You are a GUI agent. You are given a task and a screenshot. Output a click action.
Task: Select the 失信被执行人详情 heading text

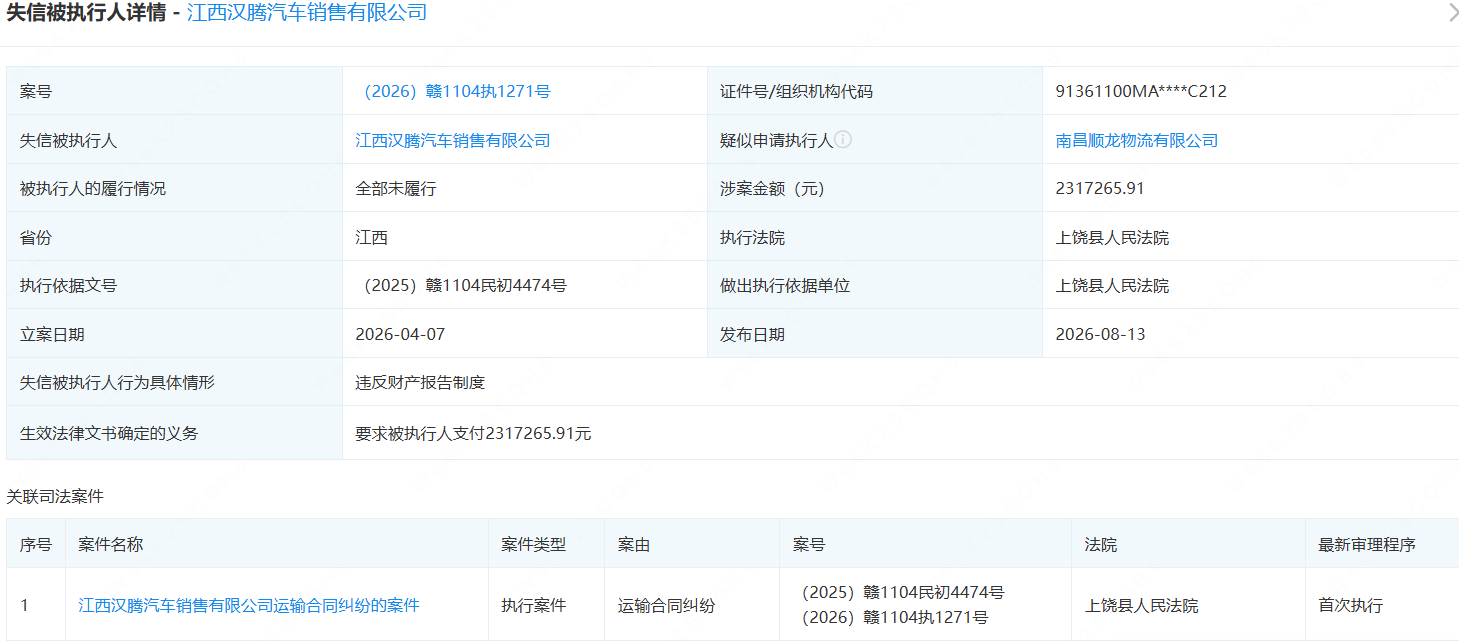coord(86,13)
